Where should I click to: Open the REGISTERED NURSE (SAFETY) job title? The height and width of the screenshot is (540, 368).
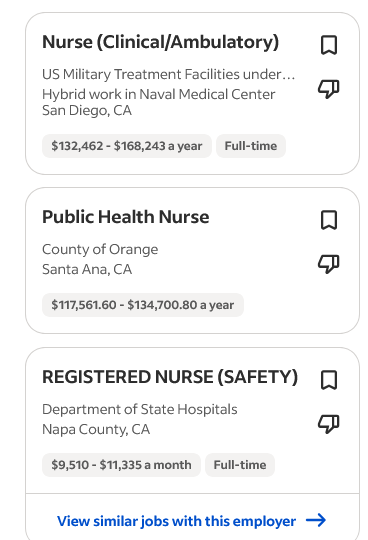tap(170, 377)
